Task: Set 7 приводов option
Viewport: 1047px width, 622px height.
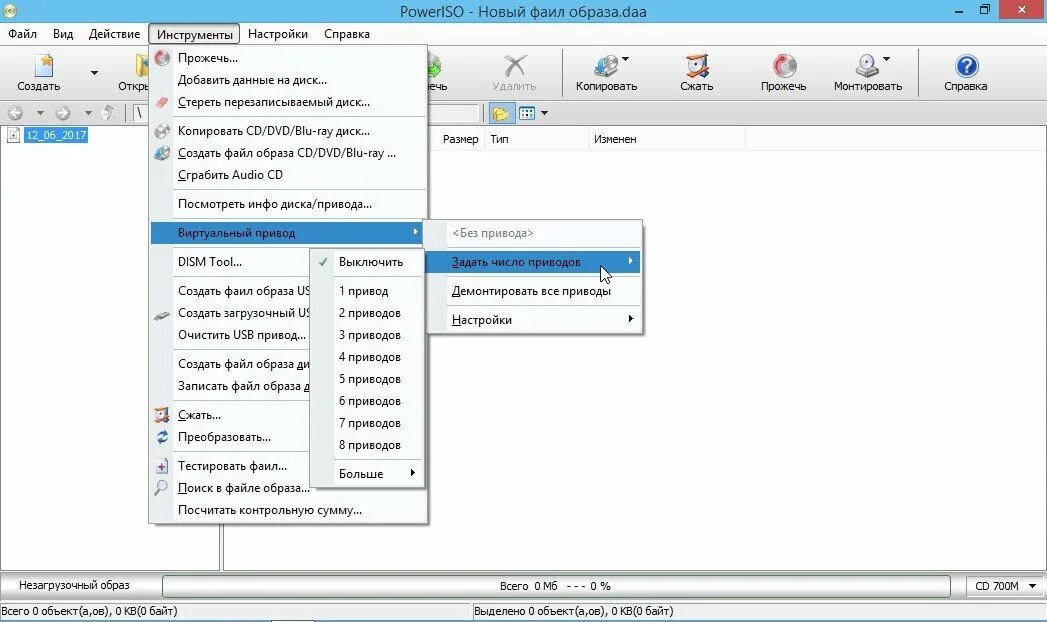Action: (x=367, y=423)
